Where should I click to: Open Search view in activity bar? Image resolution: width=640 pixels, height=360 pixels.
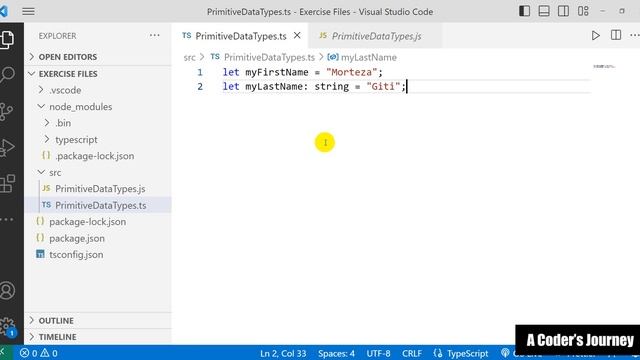click(7, 75)
